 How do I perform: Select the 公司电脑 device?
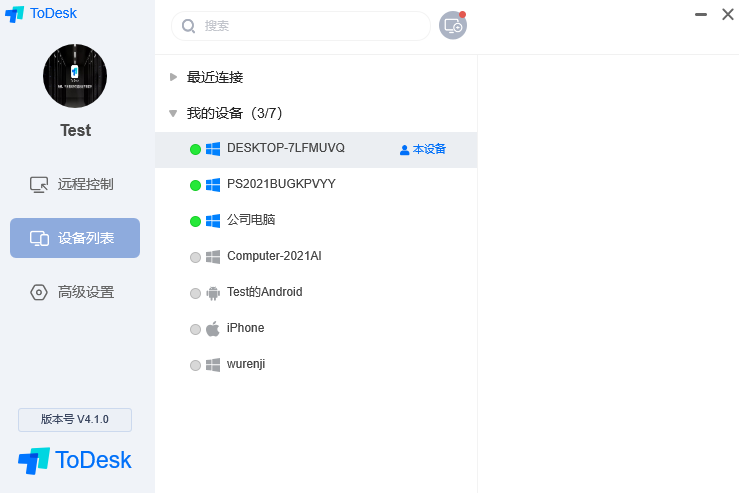(316, 221)
